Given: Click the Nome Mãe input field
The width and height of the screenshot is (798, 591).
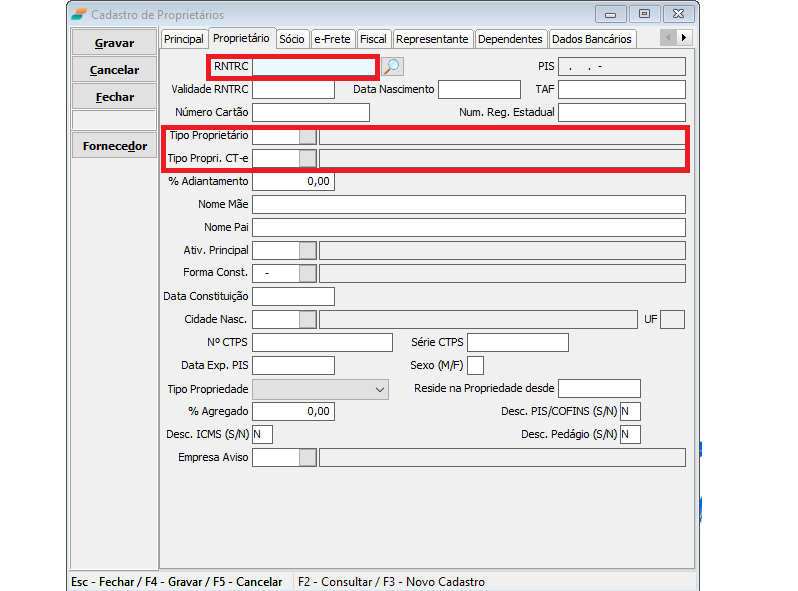Looking at the screenshot, I should point(468,205).
